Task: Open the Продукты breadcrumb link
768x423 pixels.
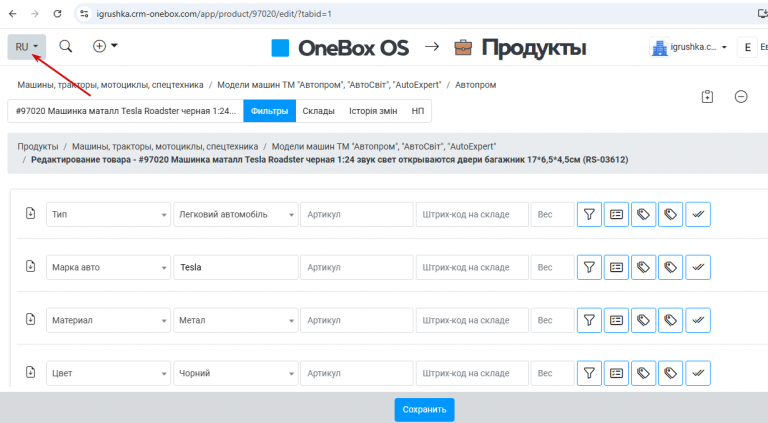Action: (38, 146)
